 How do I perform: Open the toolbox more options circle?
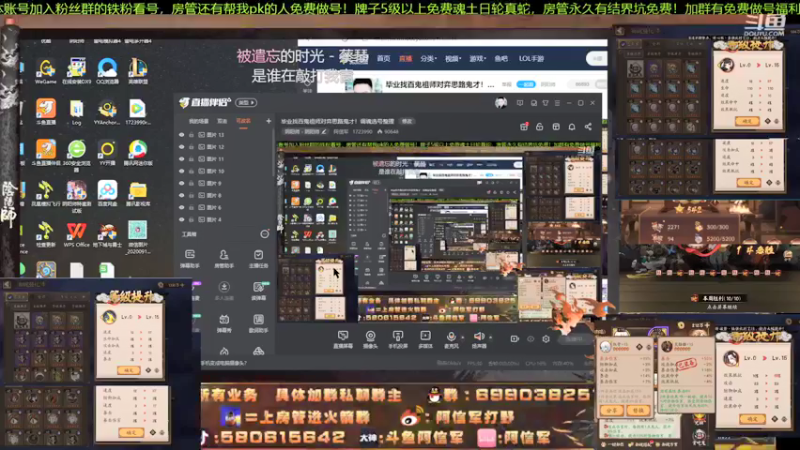pyautogui.click(x=264, y=234)
